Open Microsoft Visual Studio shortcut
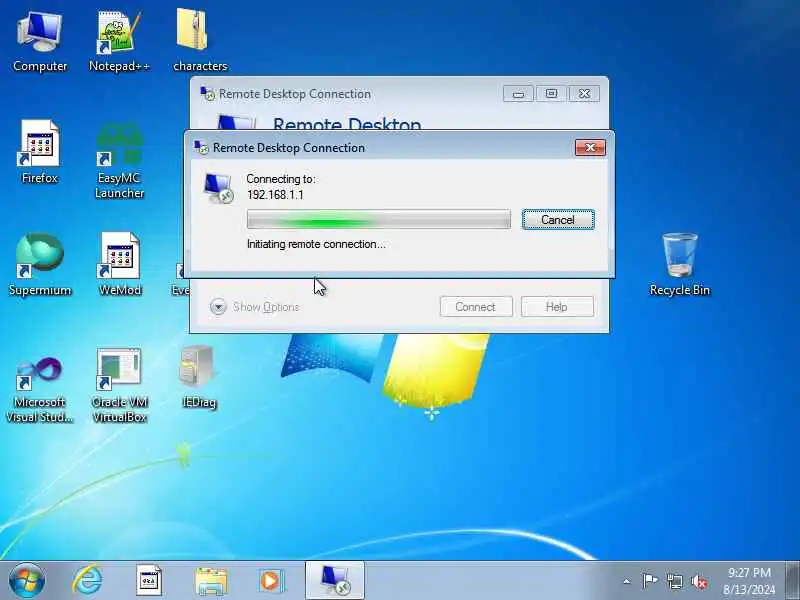This screenshot has height=600, width=800. [x=40, y=389]
